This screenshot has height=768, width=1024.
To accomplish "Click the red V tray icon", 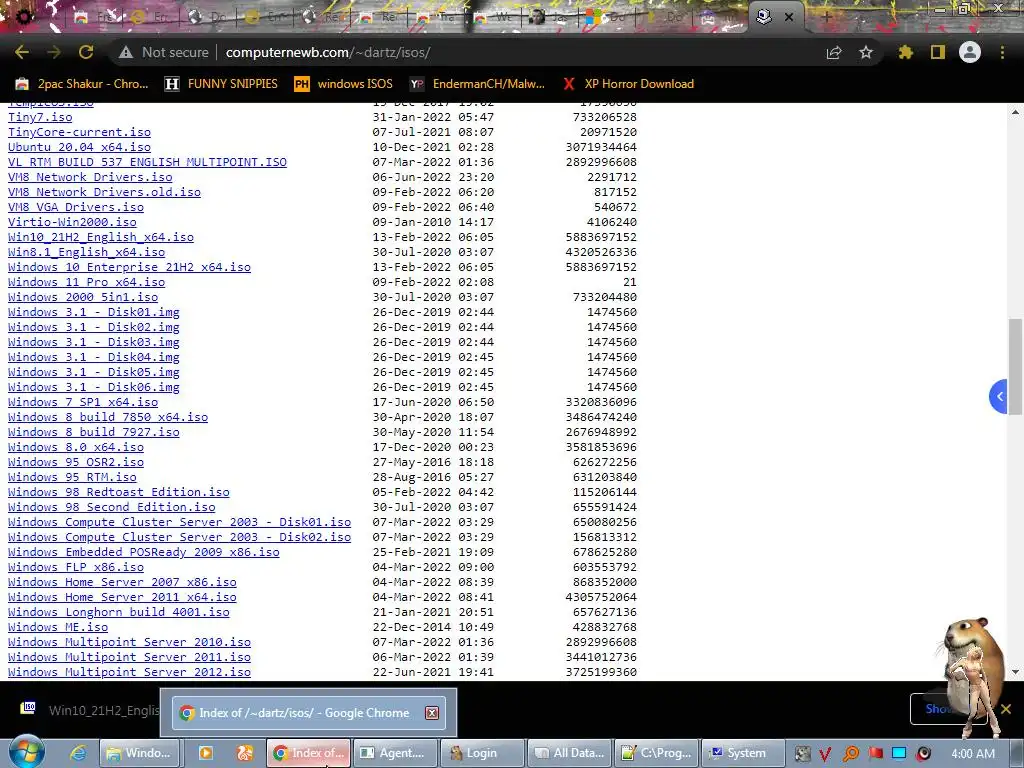I will coord(825,754).
